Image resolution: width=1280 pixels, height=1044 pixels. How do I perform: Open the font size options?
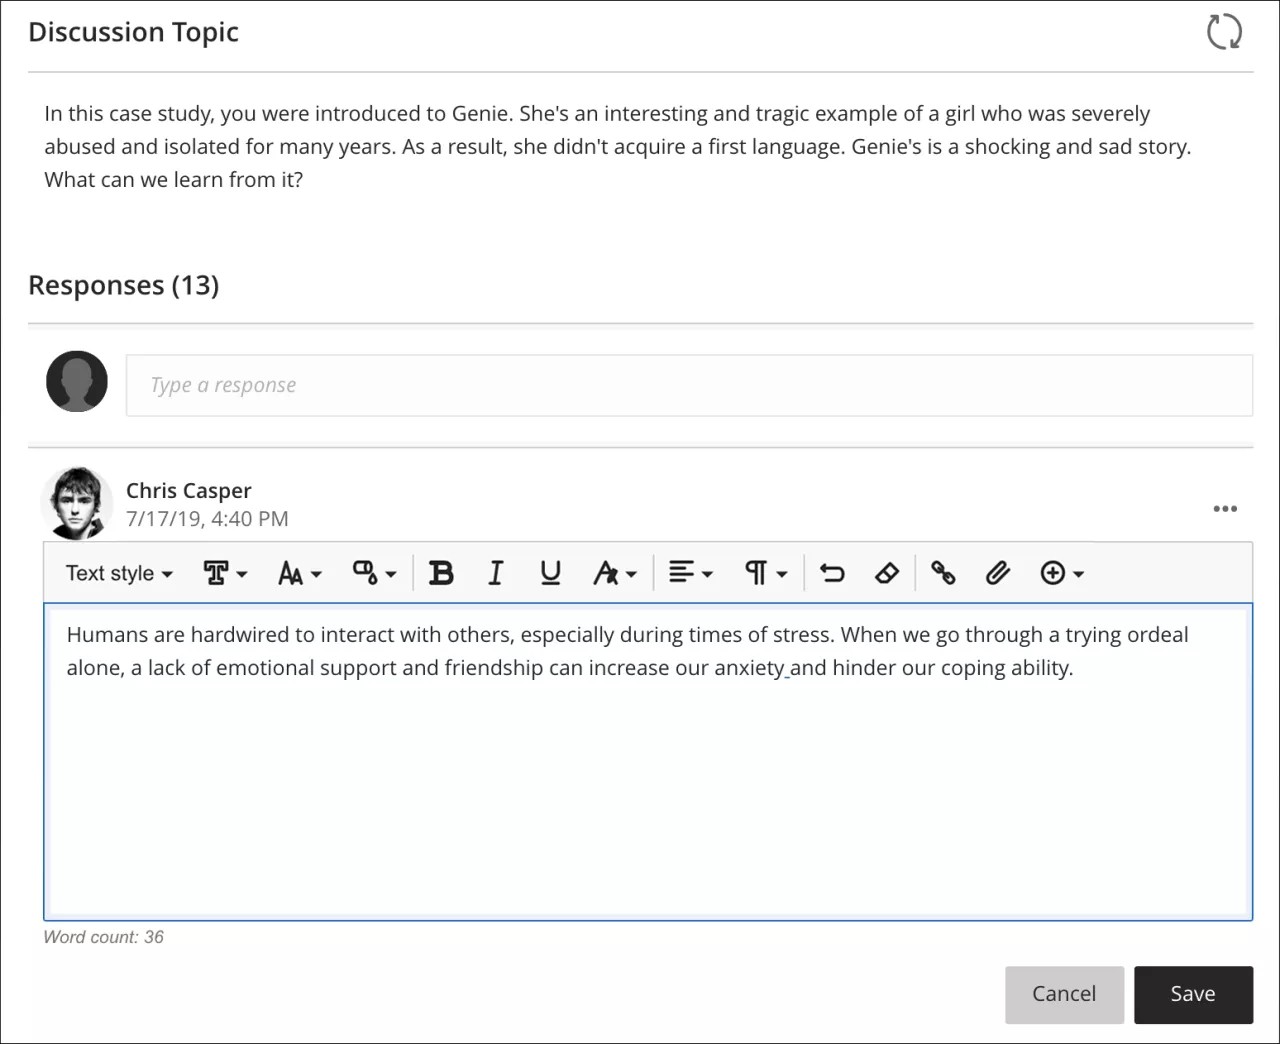[x=297, y=572]
